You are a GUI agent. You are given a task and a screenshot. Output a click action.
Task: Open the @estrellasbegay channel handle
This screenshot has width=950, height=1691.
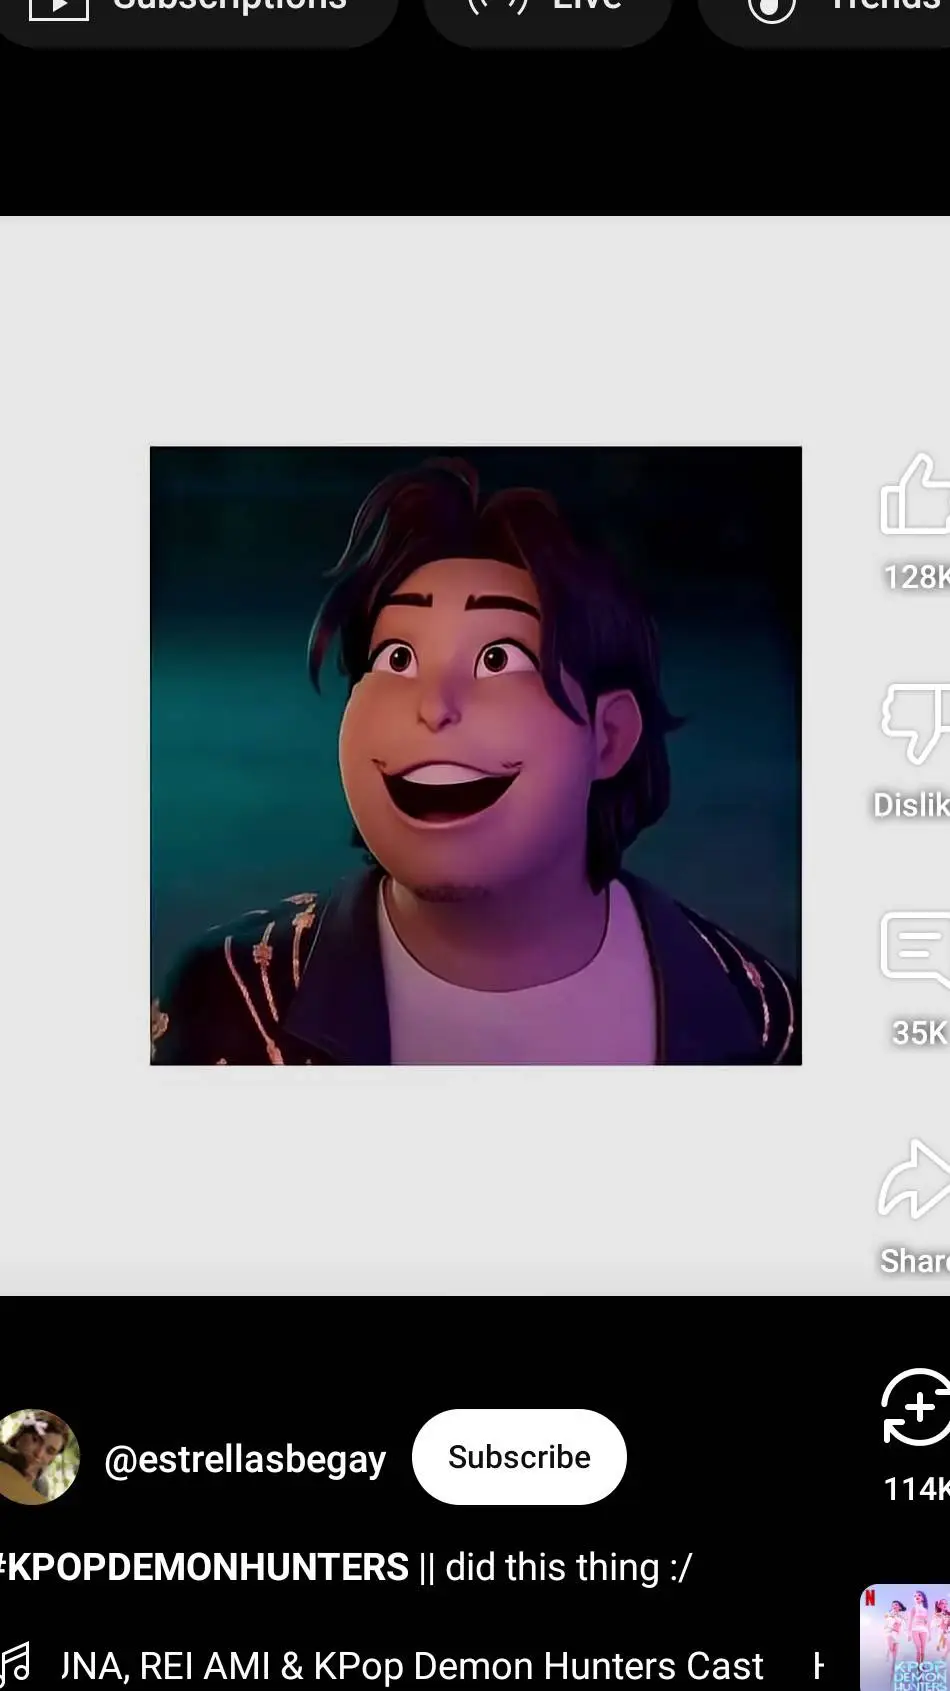pyautogui.click(x=245, y=1459)
